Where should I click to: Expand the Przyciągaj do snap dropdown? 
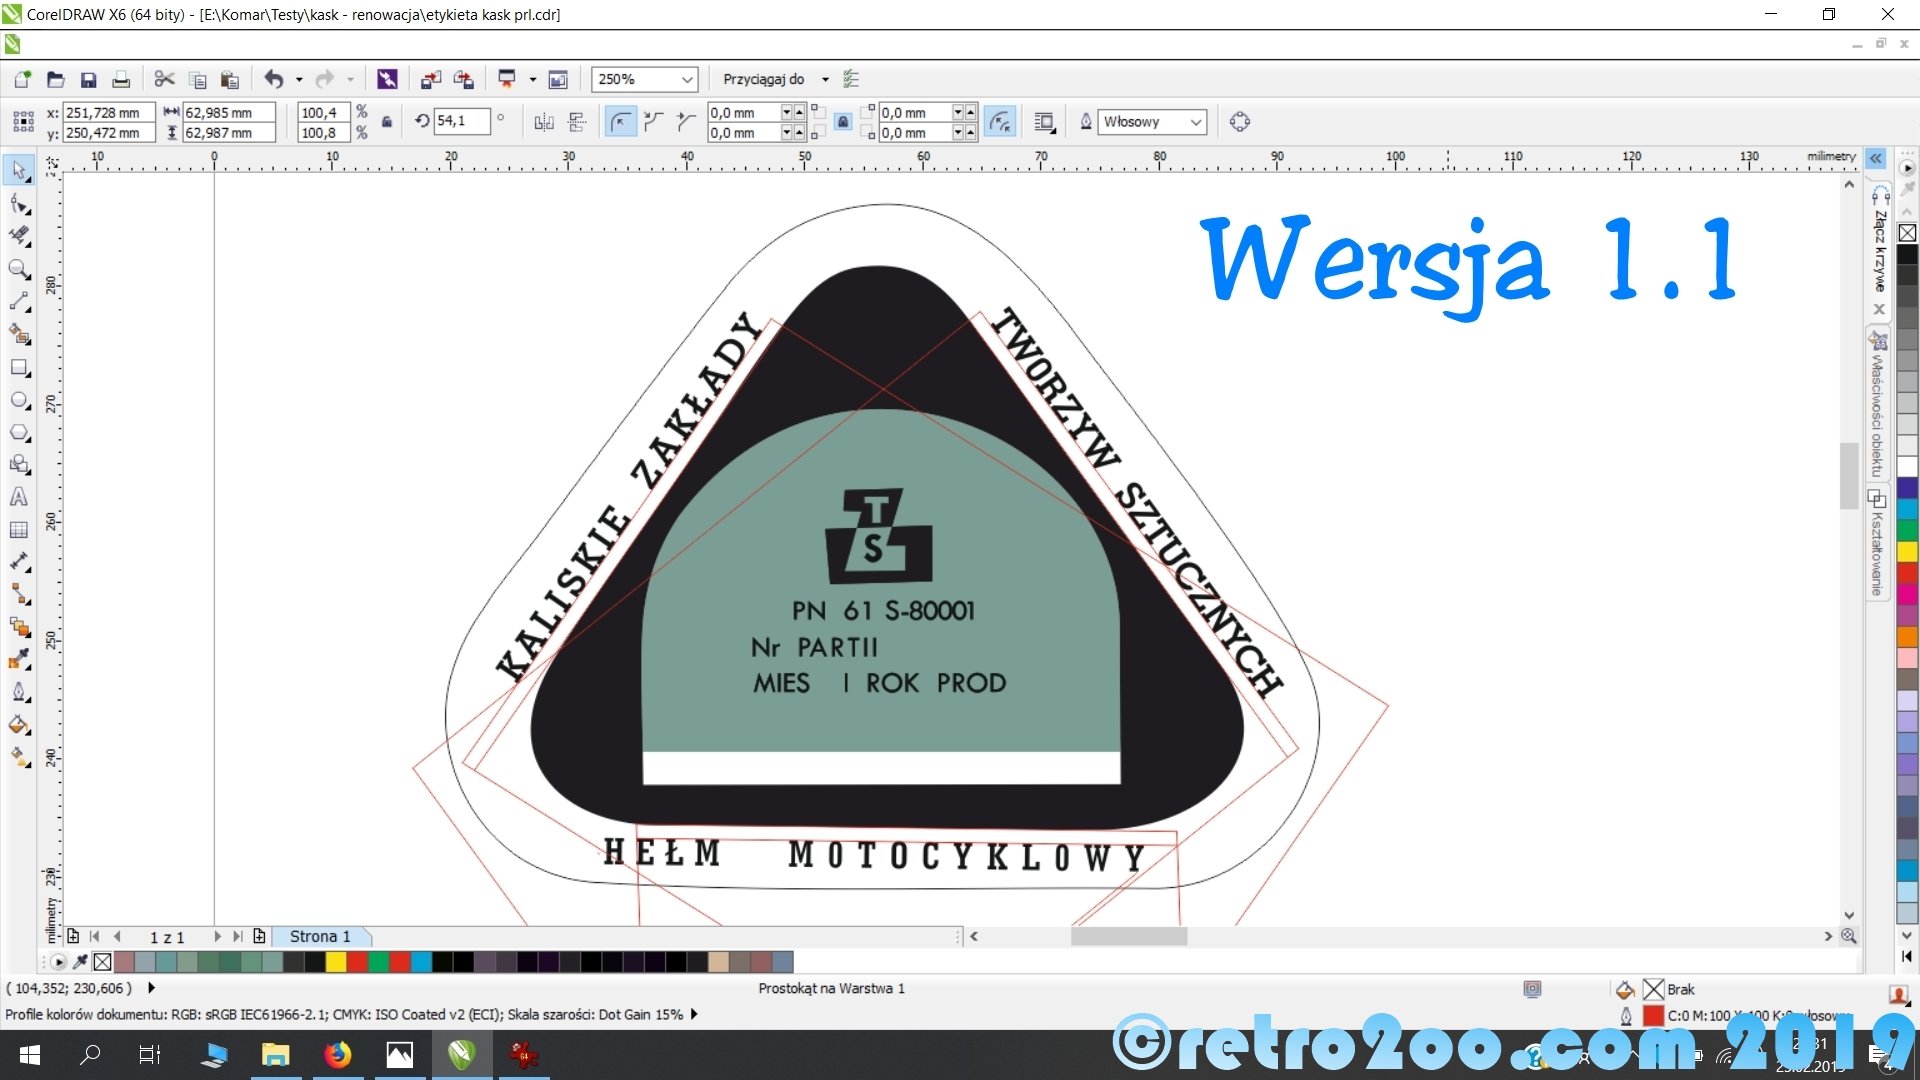point(825,79)
